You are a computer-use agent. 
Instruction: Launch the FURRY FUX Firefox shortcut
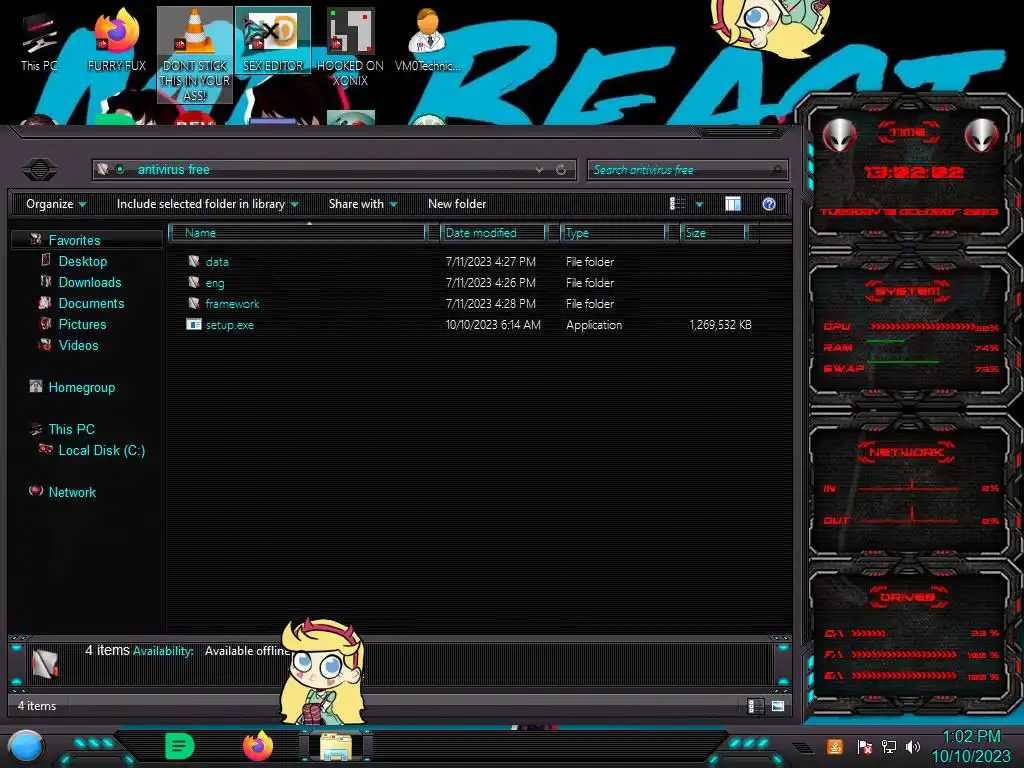117,41
